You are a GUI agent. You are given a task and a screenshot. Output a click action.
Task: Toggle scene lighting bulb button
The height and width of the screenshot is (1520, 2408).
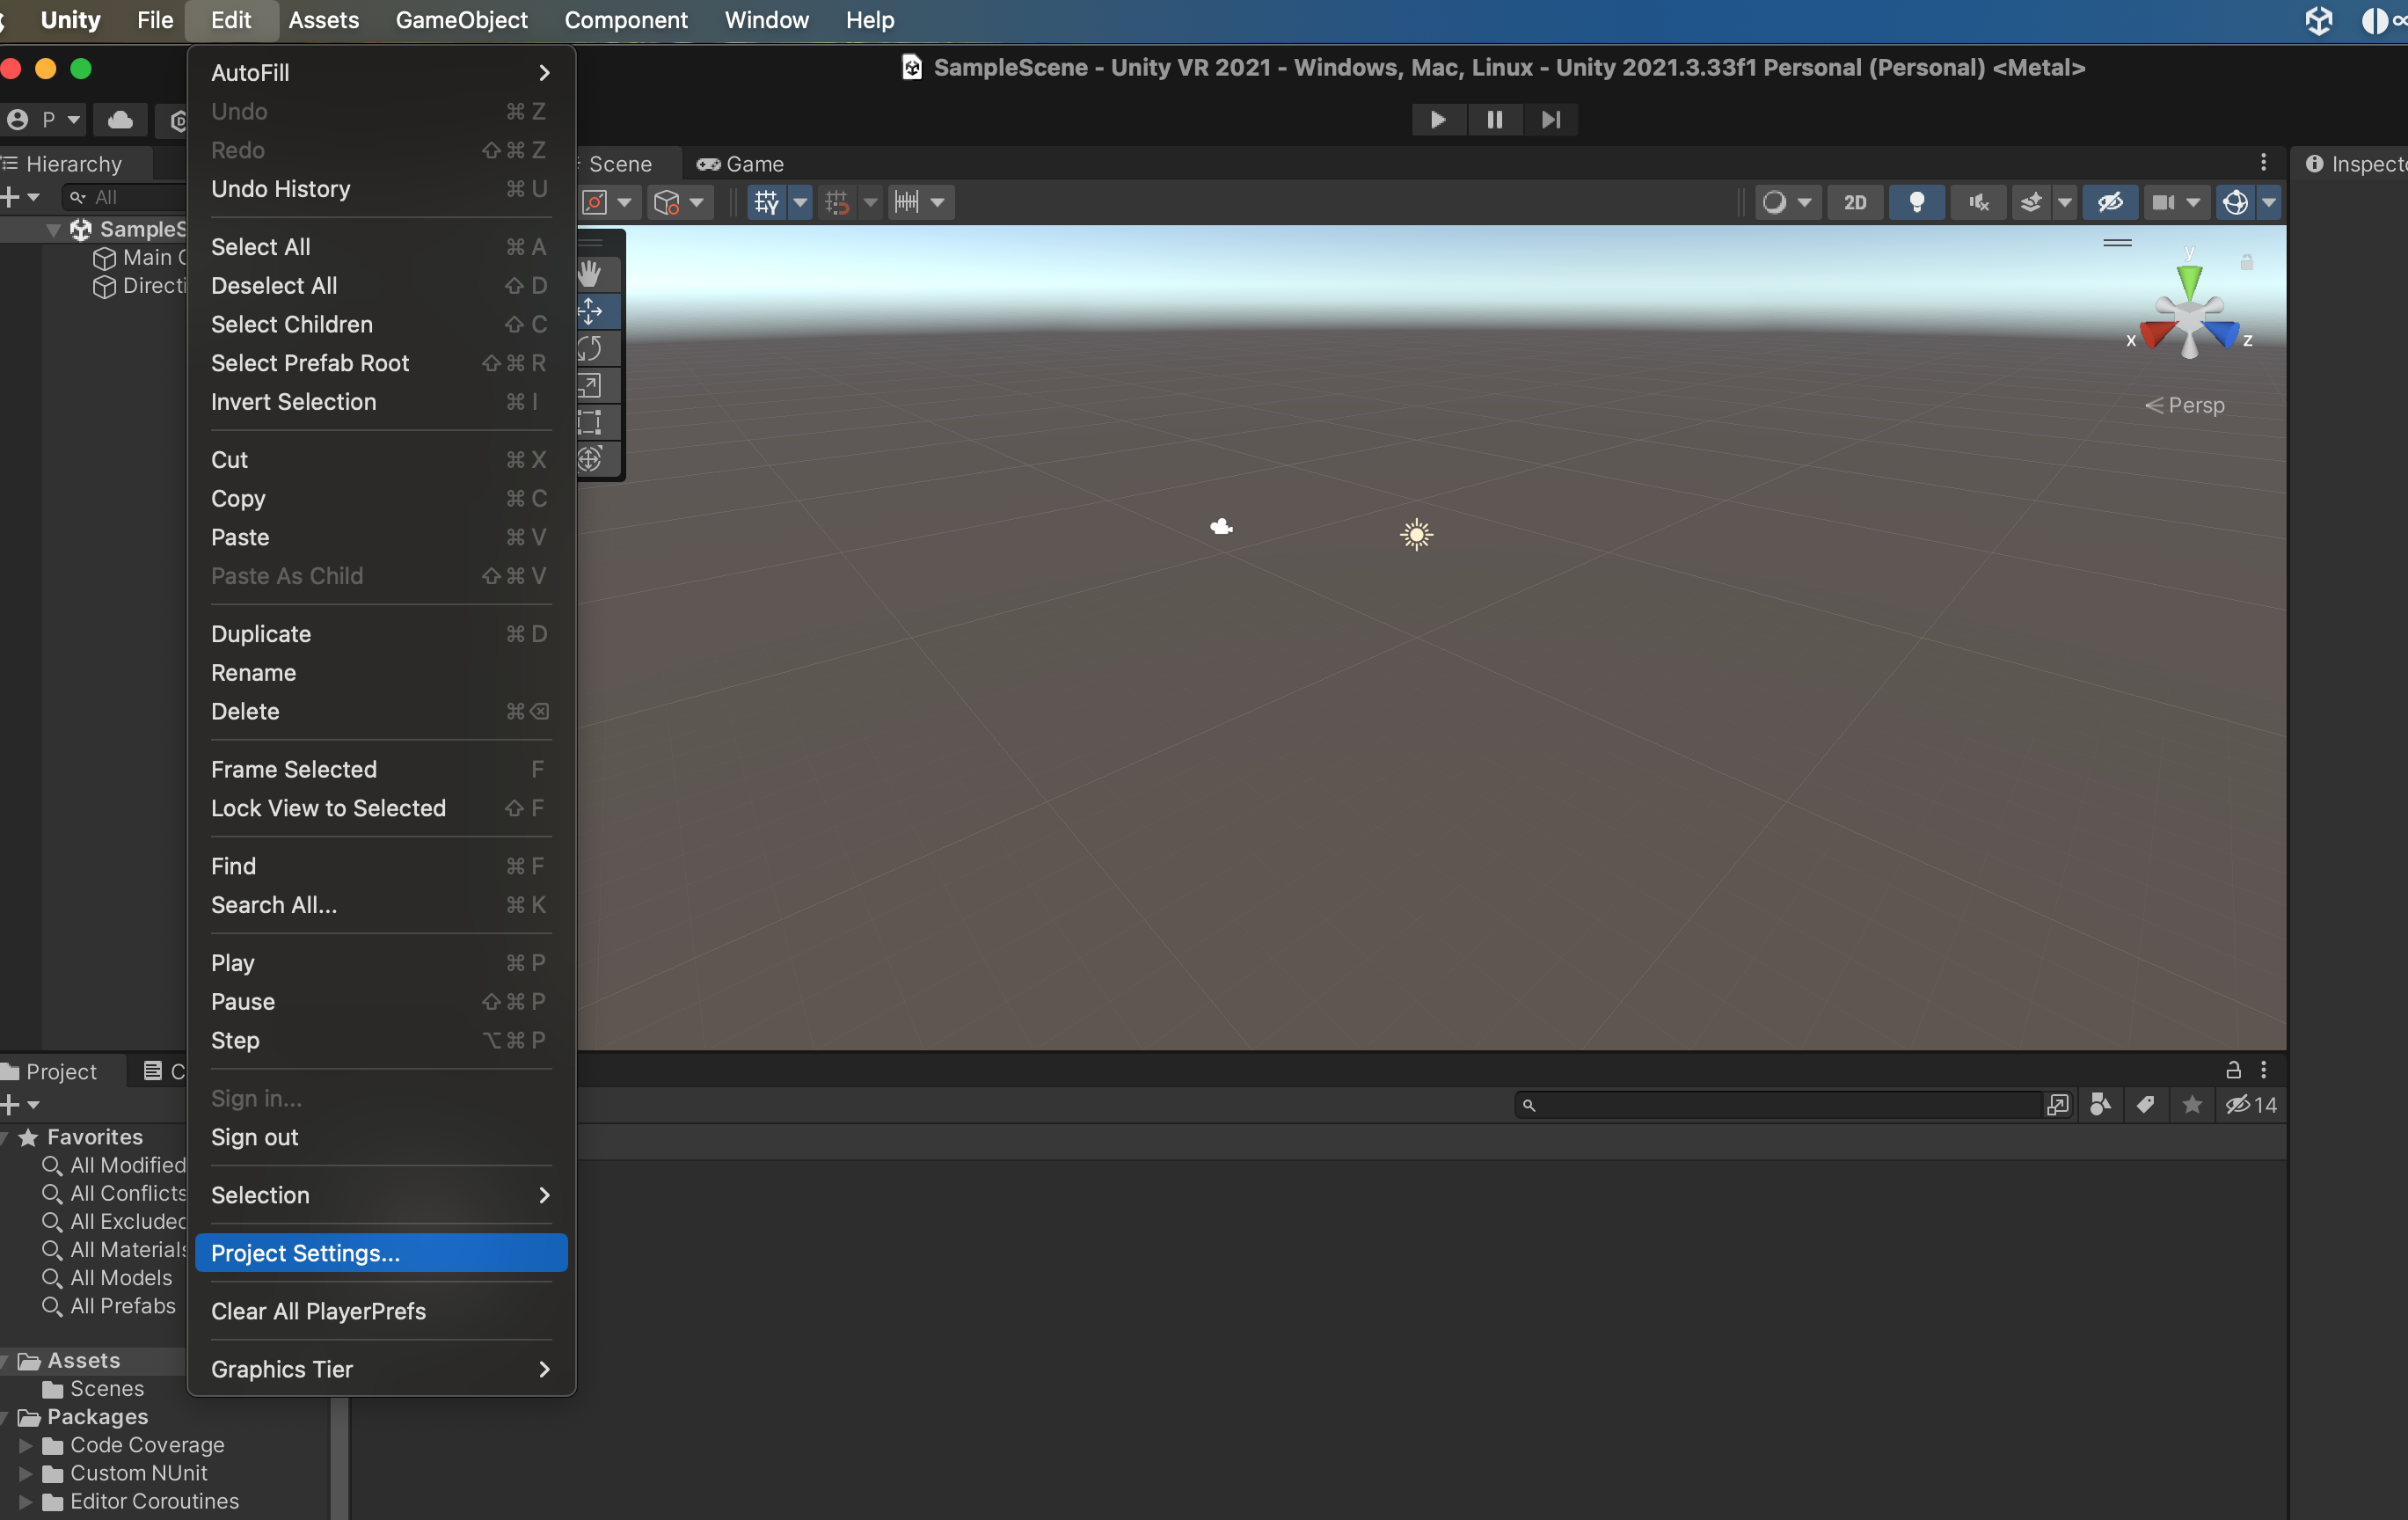coord(1916,202)
